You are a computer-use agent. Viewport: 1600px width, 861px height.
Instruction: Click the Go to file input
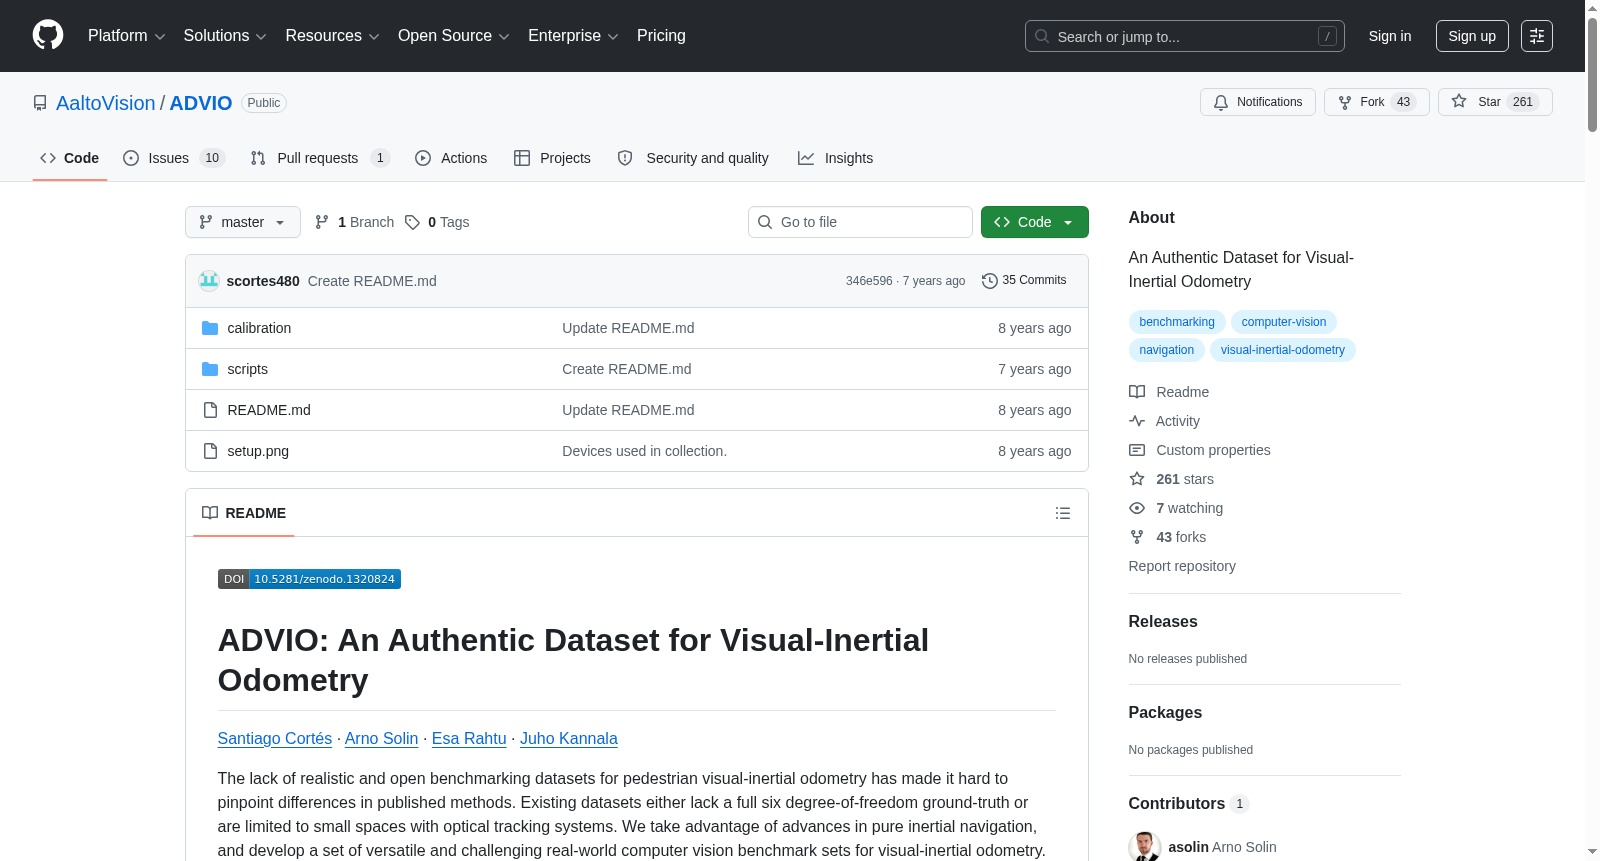860,222
